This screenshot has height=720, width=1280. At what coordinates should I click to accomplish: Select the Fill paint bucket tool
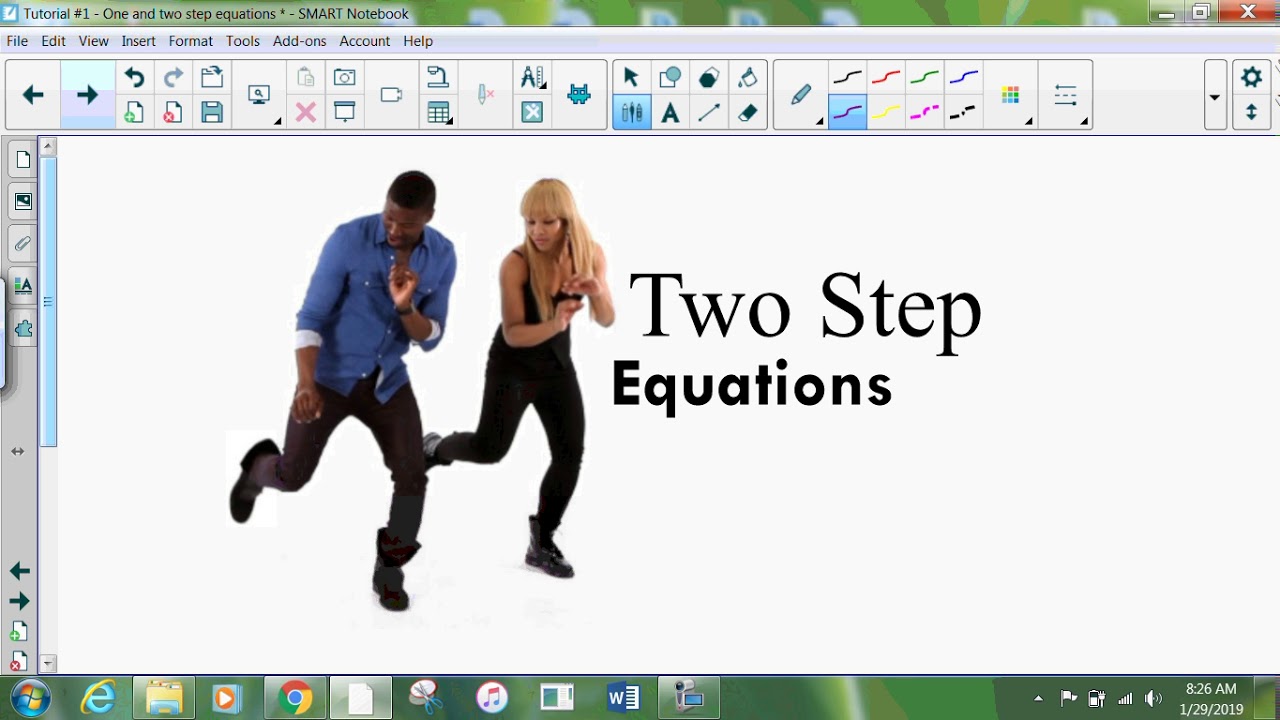tap(748, 78)
